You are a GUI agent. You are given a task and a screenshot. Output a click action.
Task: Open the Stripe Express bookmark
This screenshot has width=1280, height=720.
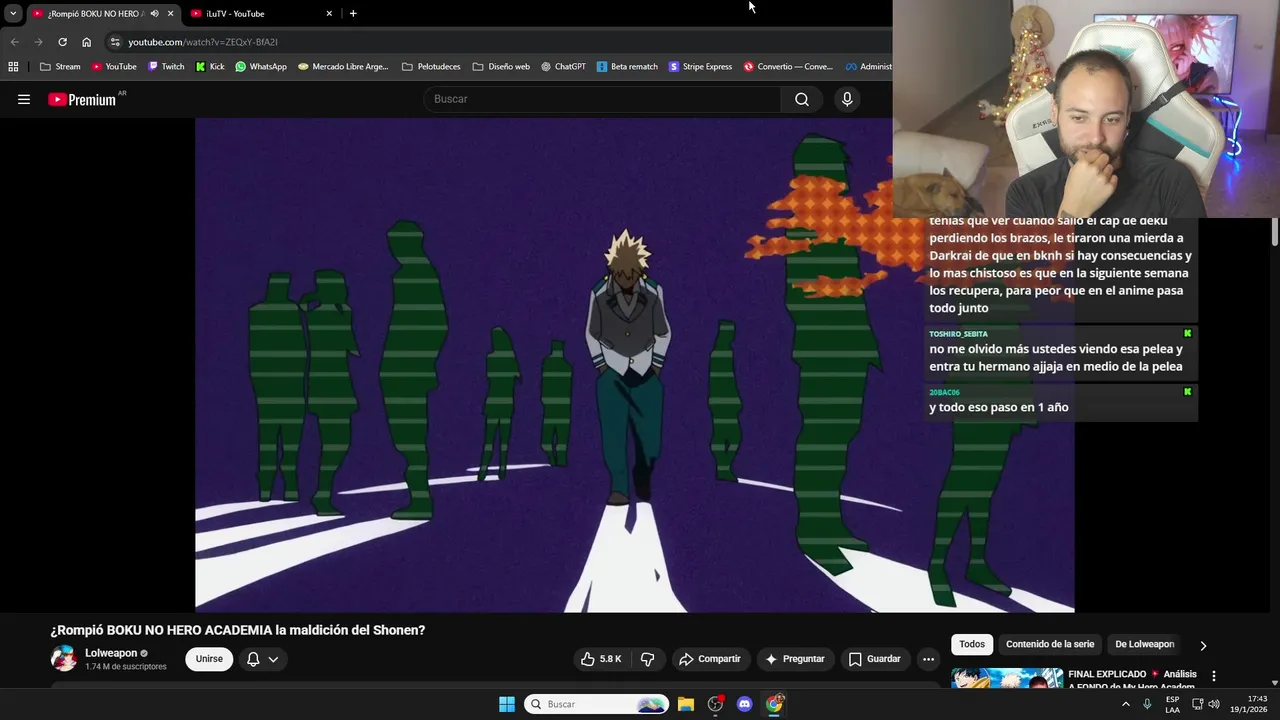click(x=700, y=67)
